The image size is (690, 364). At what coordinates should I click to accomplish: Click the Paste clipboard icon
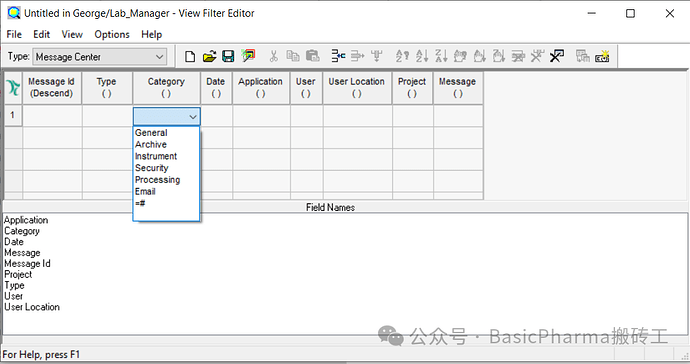point(312,56)
